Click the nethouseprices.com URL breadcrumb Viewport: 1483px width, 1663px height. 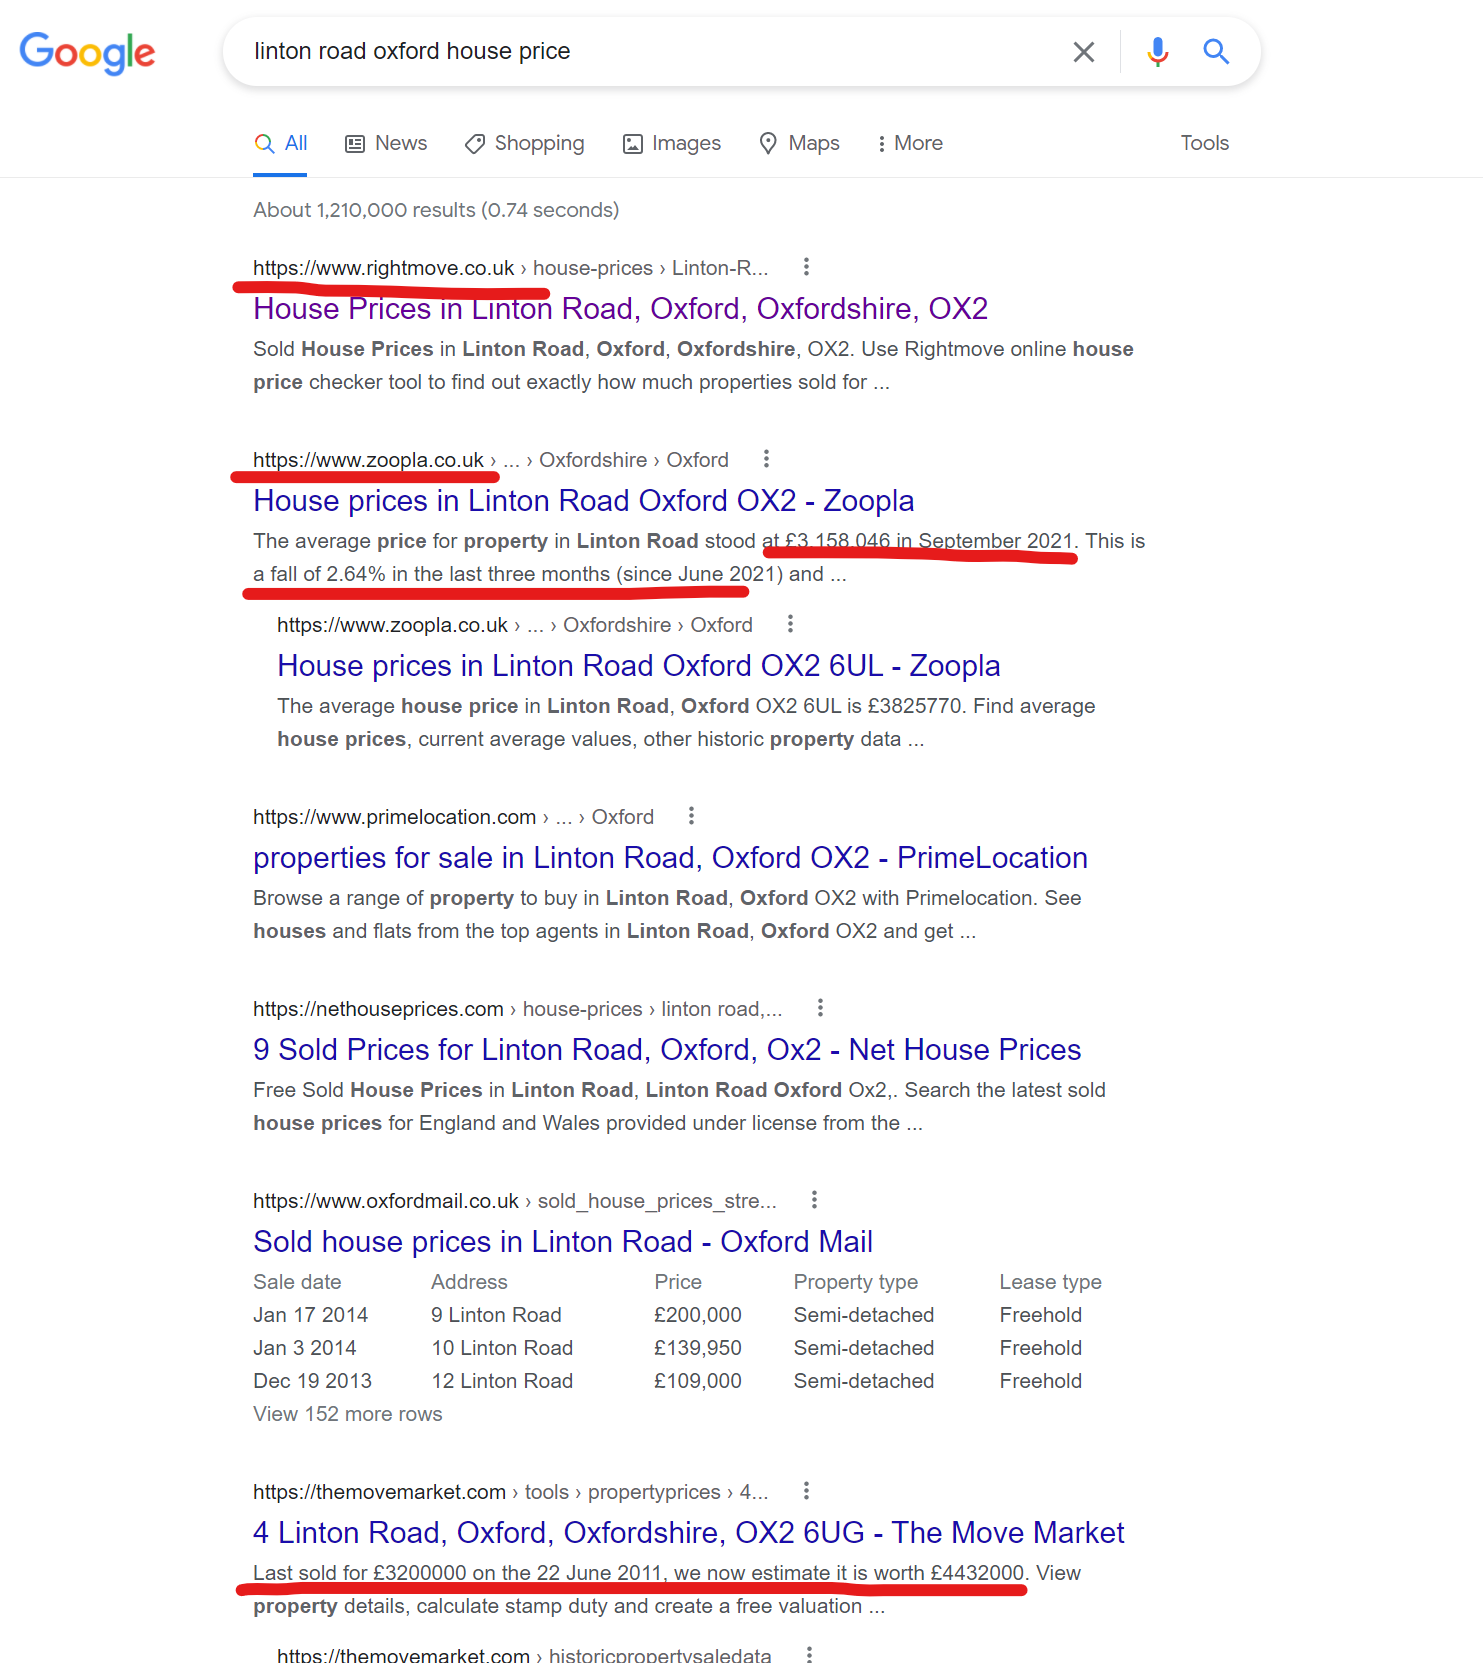(x=517, y=1009)
